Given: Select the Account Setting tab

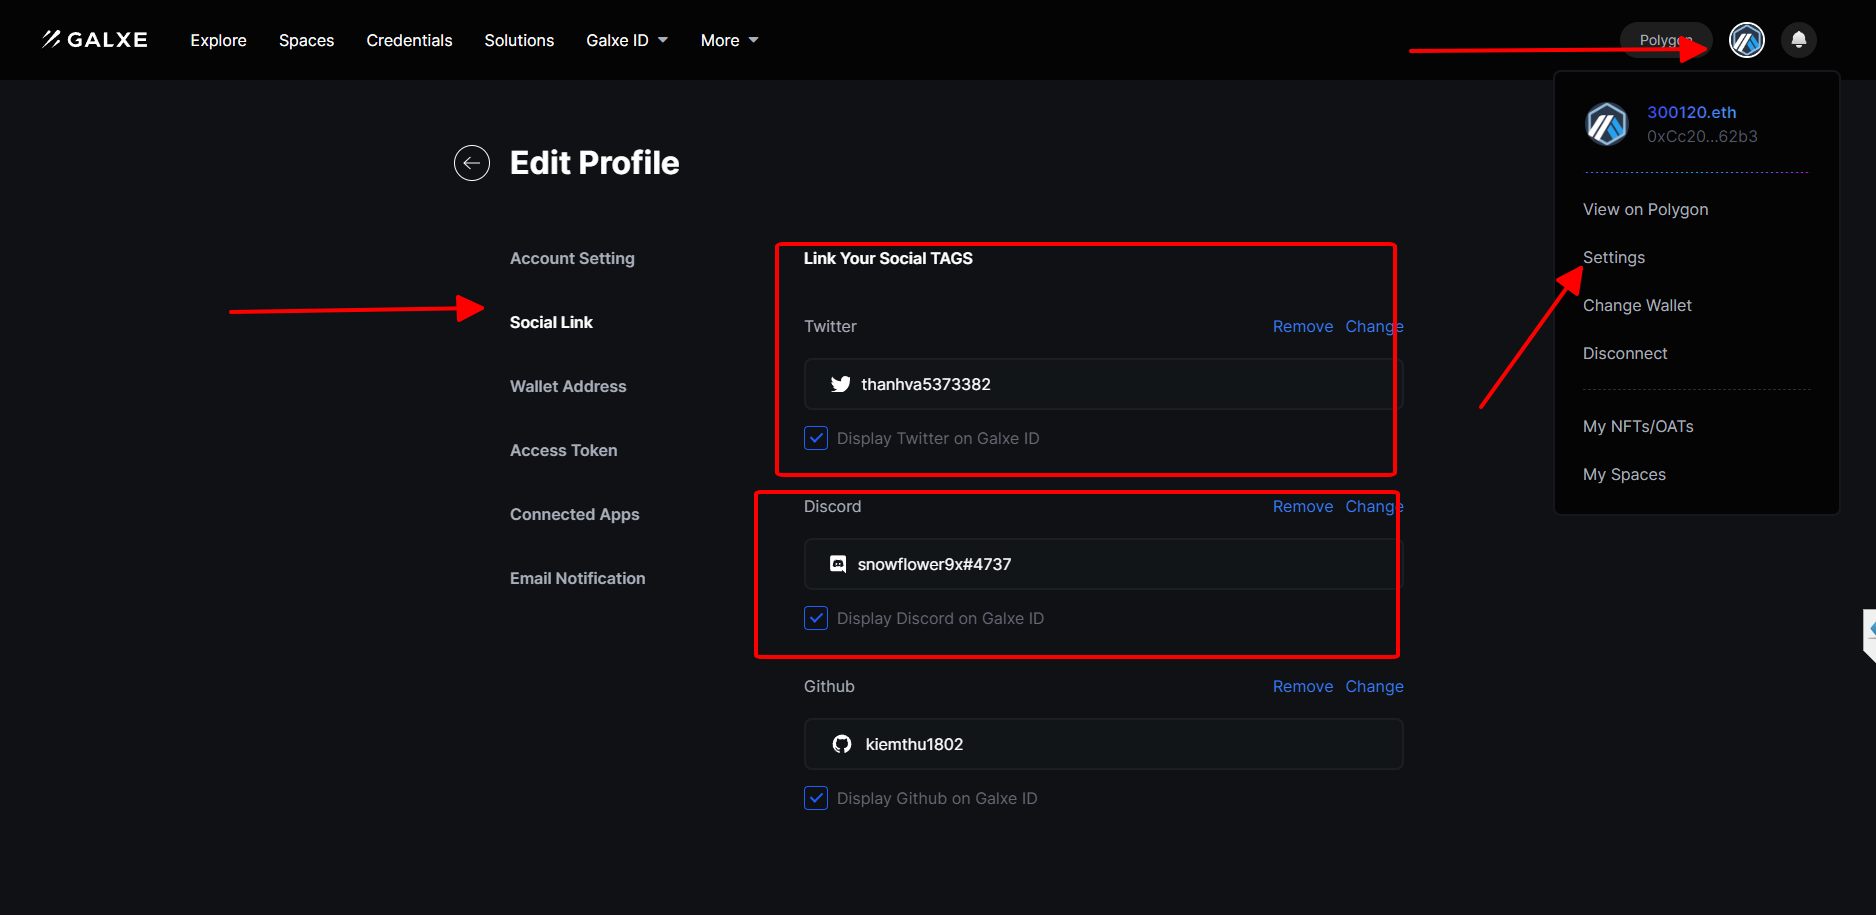Looking at the screenshot, I should [572, 258].
